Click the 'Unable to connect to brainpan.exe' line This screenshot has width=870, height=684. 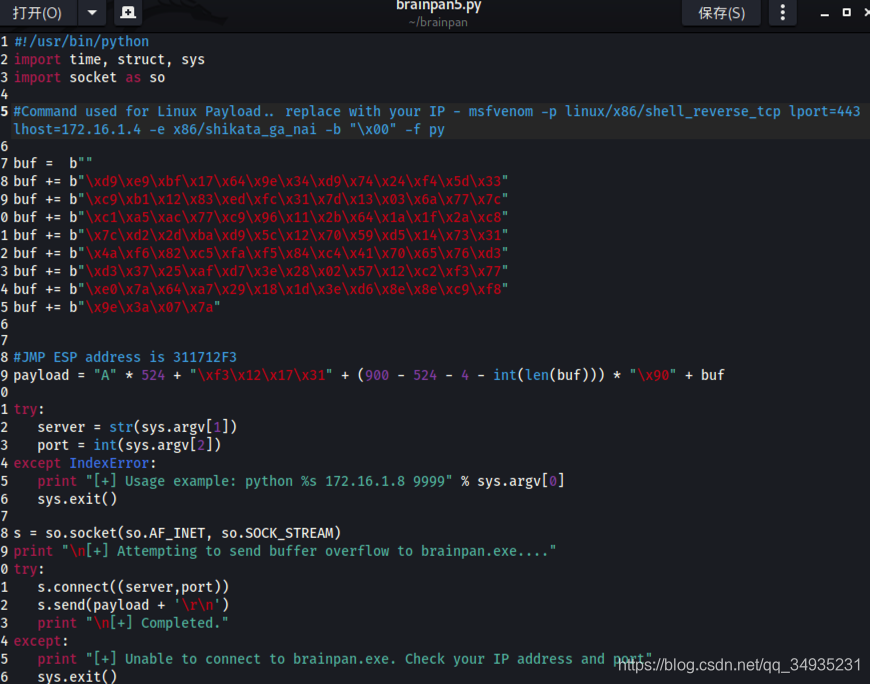(345, 659)
